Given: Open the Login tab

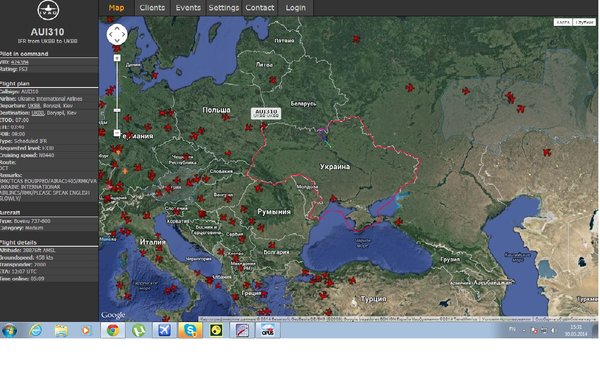Looking at the screenshot, I should [296, 8].
